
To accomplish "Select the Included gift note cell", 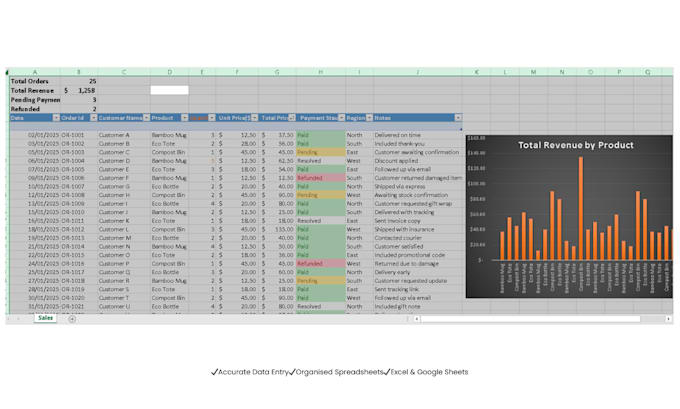I will point(418,307).
